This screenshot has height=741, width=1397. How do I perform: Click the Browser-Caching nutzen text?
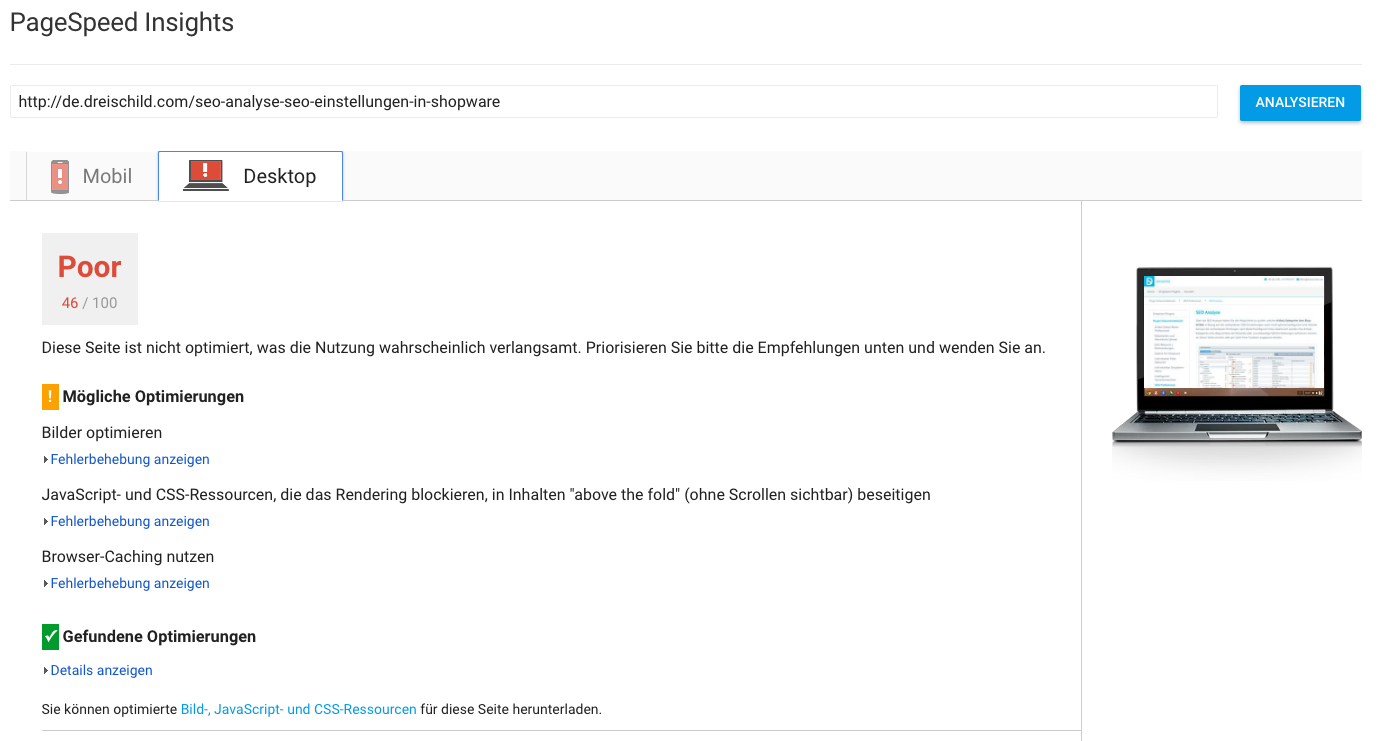point(128,557)
